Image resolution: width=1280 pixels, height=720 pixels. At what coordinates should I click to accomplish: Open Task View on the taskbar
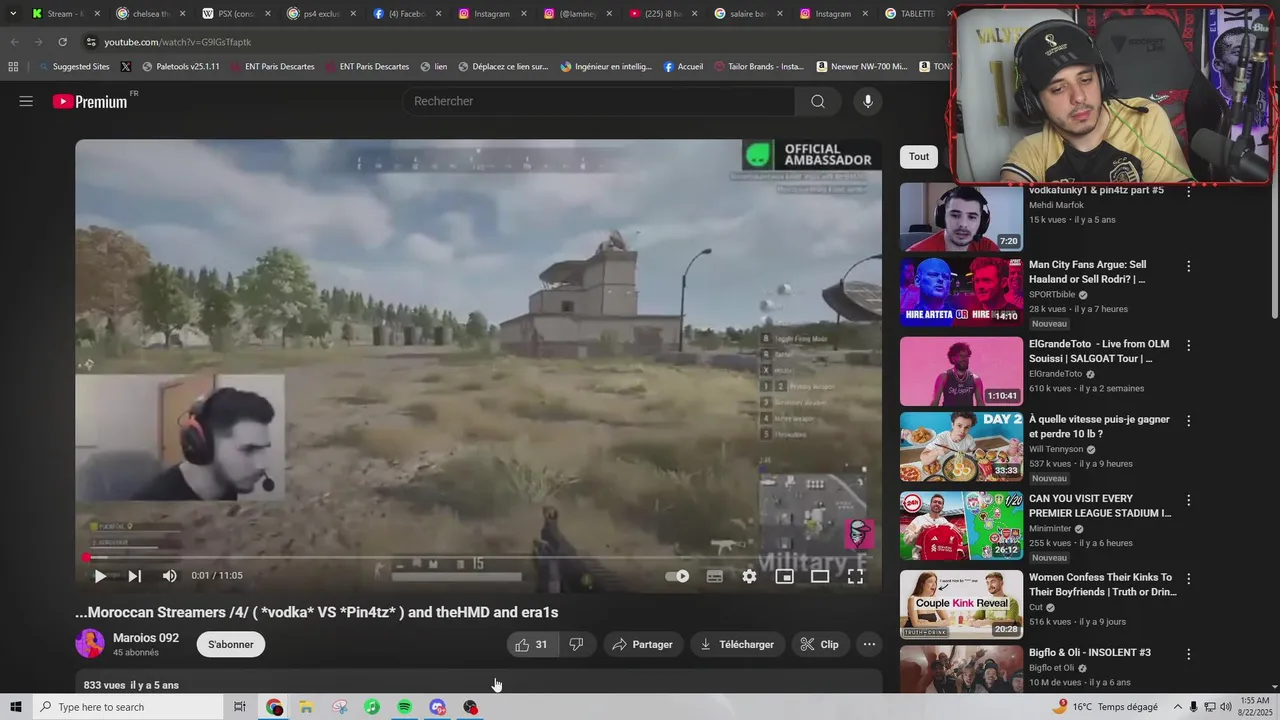point(240,707)
